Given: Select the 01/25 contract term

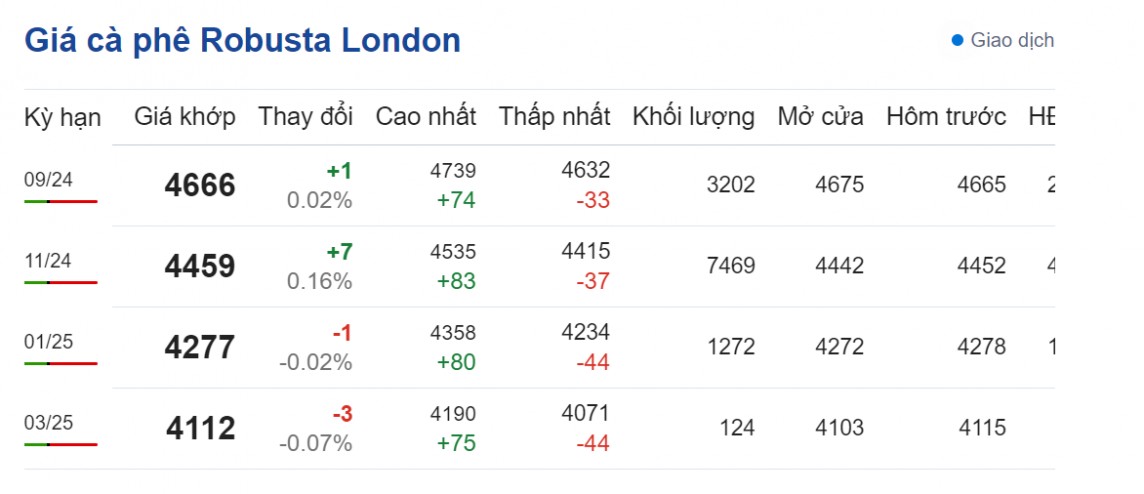Looking at the screenshot, I should [48, 341].
